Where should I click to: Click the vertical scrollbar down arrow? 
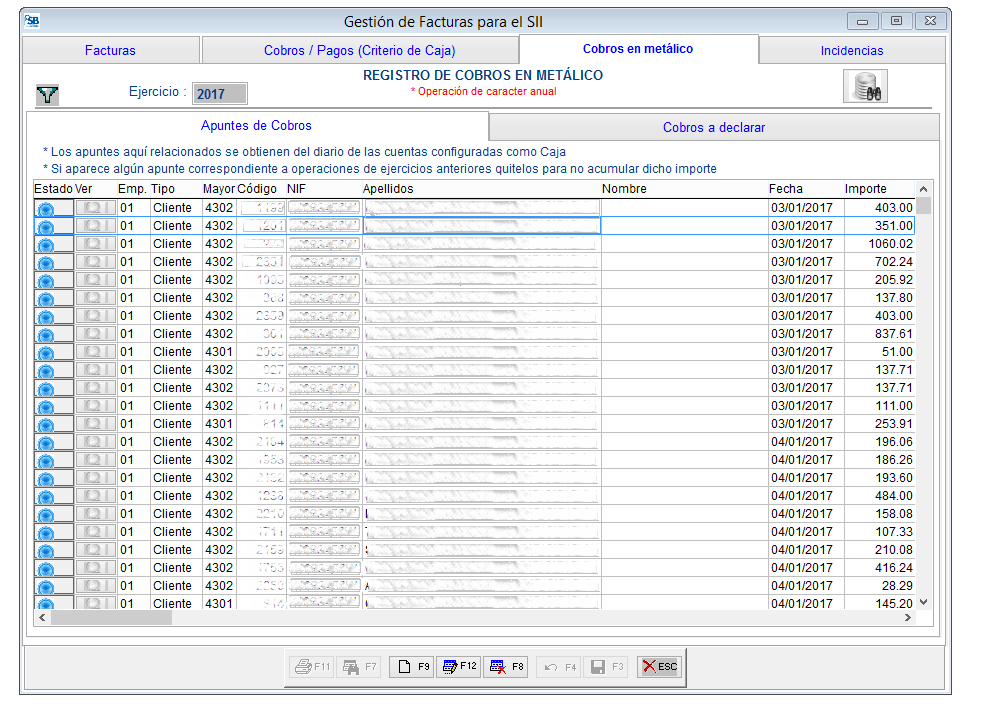(923, 602)
